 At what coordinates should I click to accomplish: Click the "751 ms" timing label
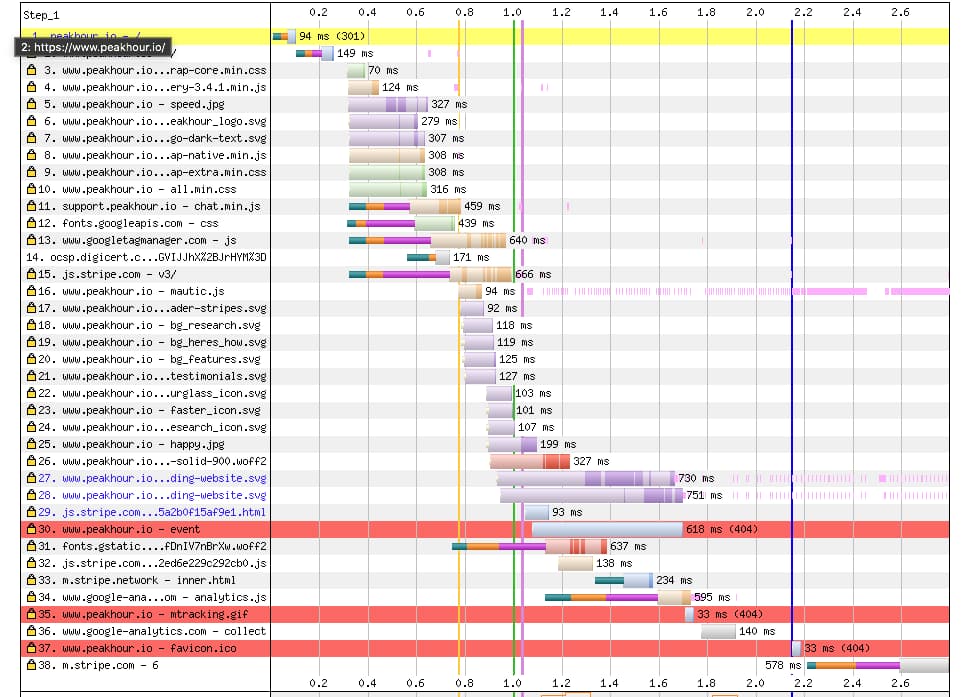[x=704, y=495]
